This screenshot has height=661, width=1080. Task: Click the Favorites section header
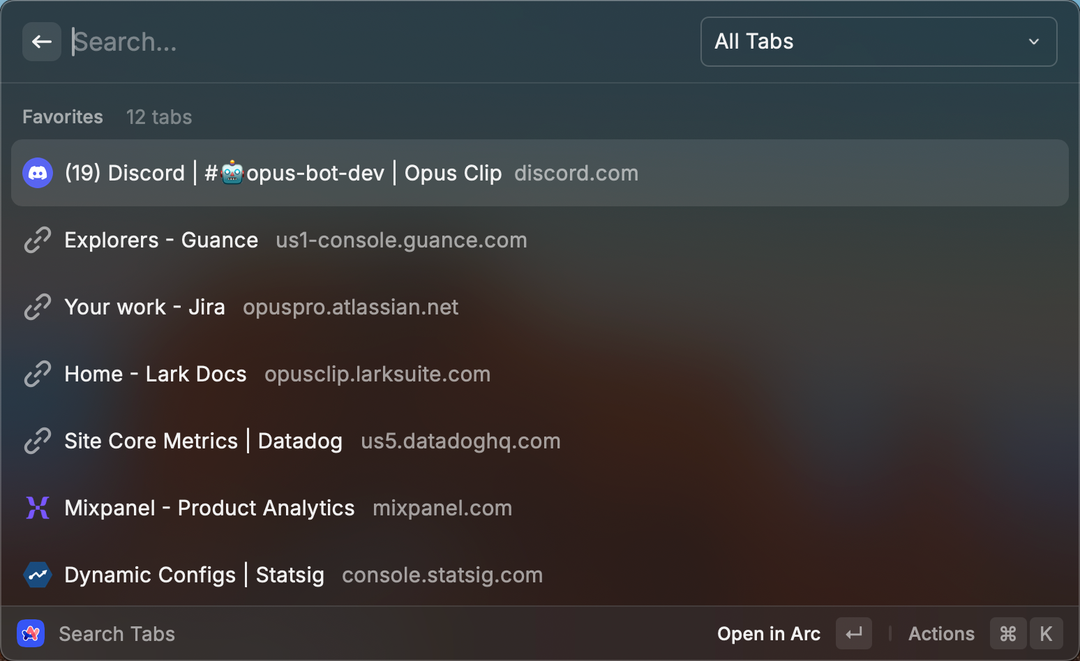(x=63, y=117)
